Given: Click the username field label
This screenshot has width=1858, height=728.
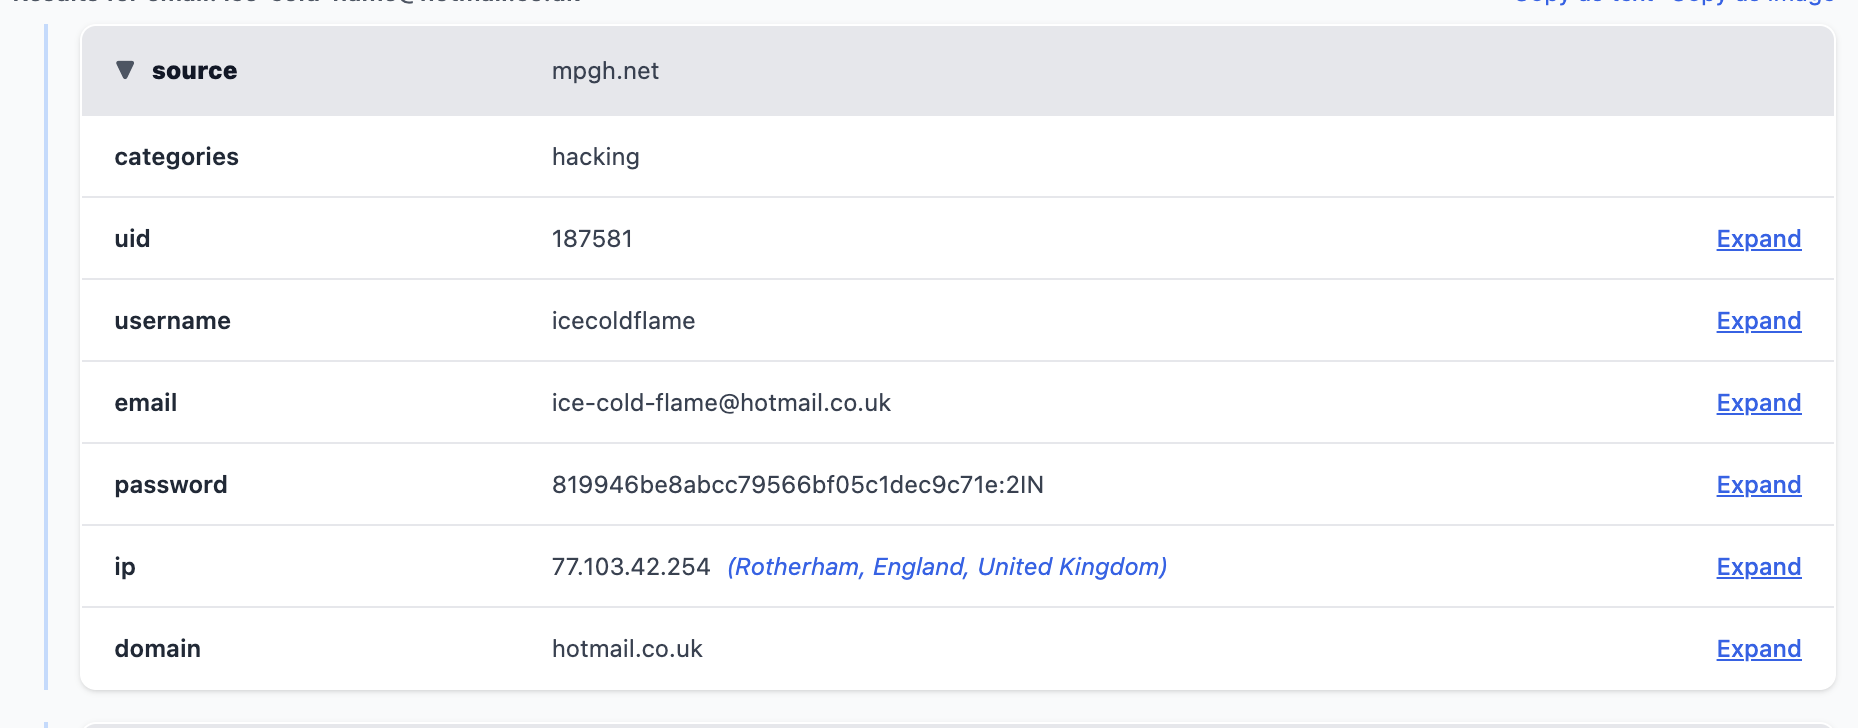Looking at the screenshot, I should pyautogui.click(x=172, y=321).
